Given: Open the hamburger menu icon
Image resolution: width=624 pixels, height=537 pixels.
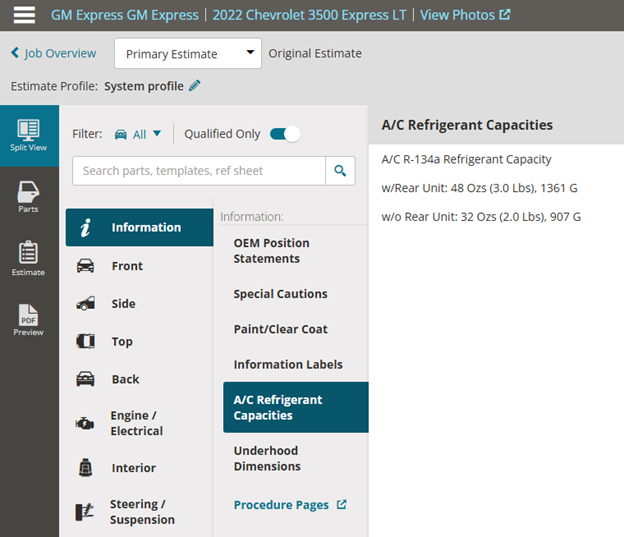Looking at the screenshot, I should (24, 15).
